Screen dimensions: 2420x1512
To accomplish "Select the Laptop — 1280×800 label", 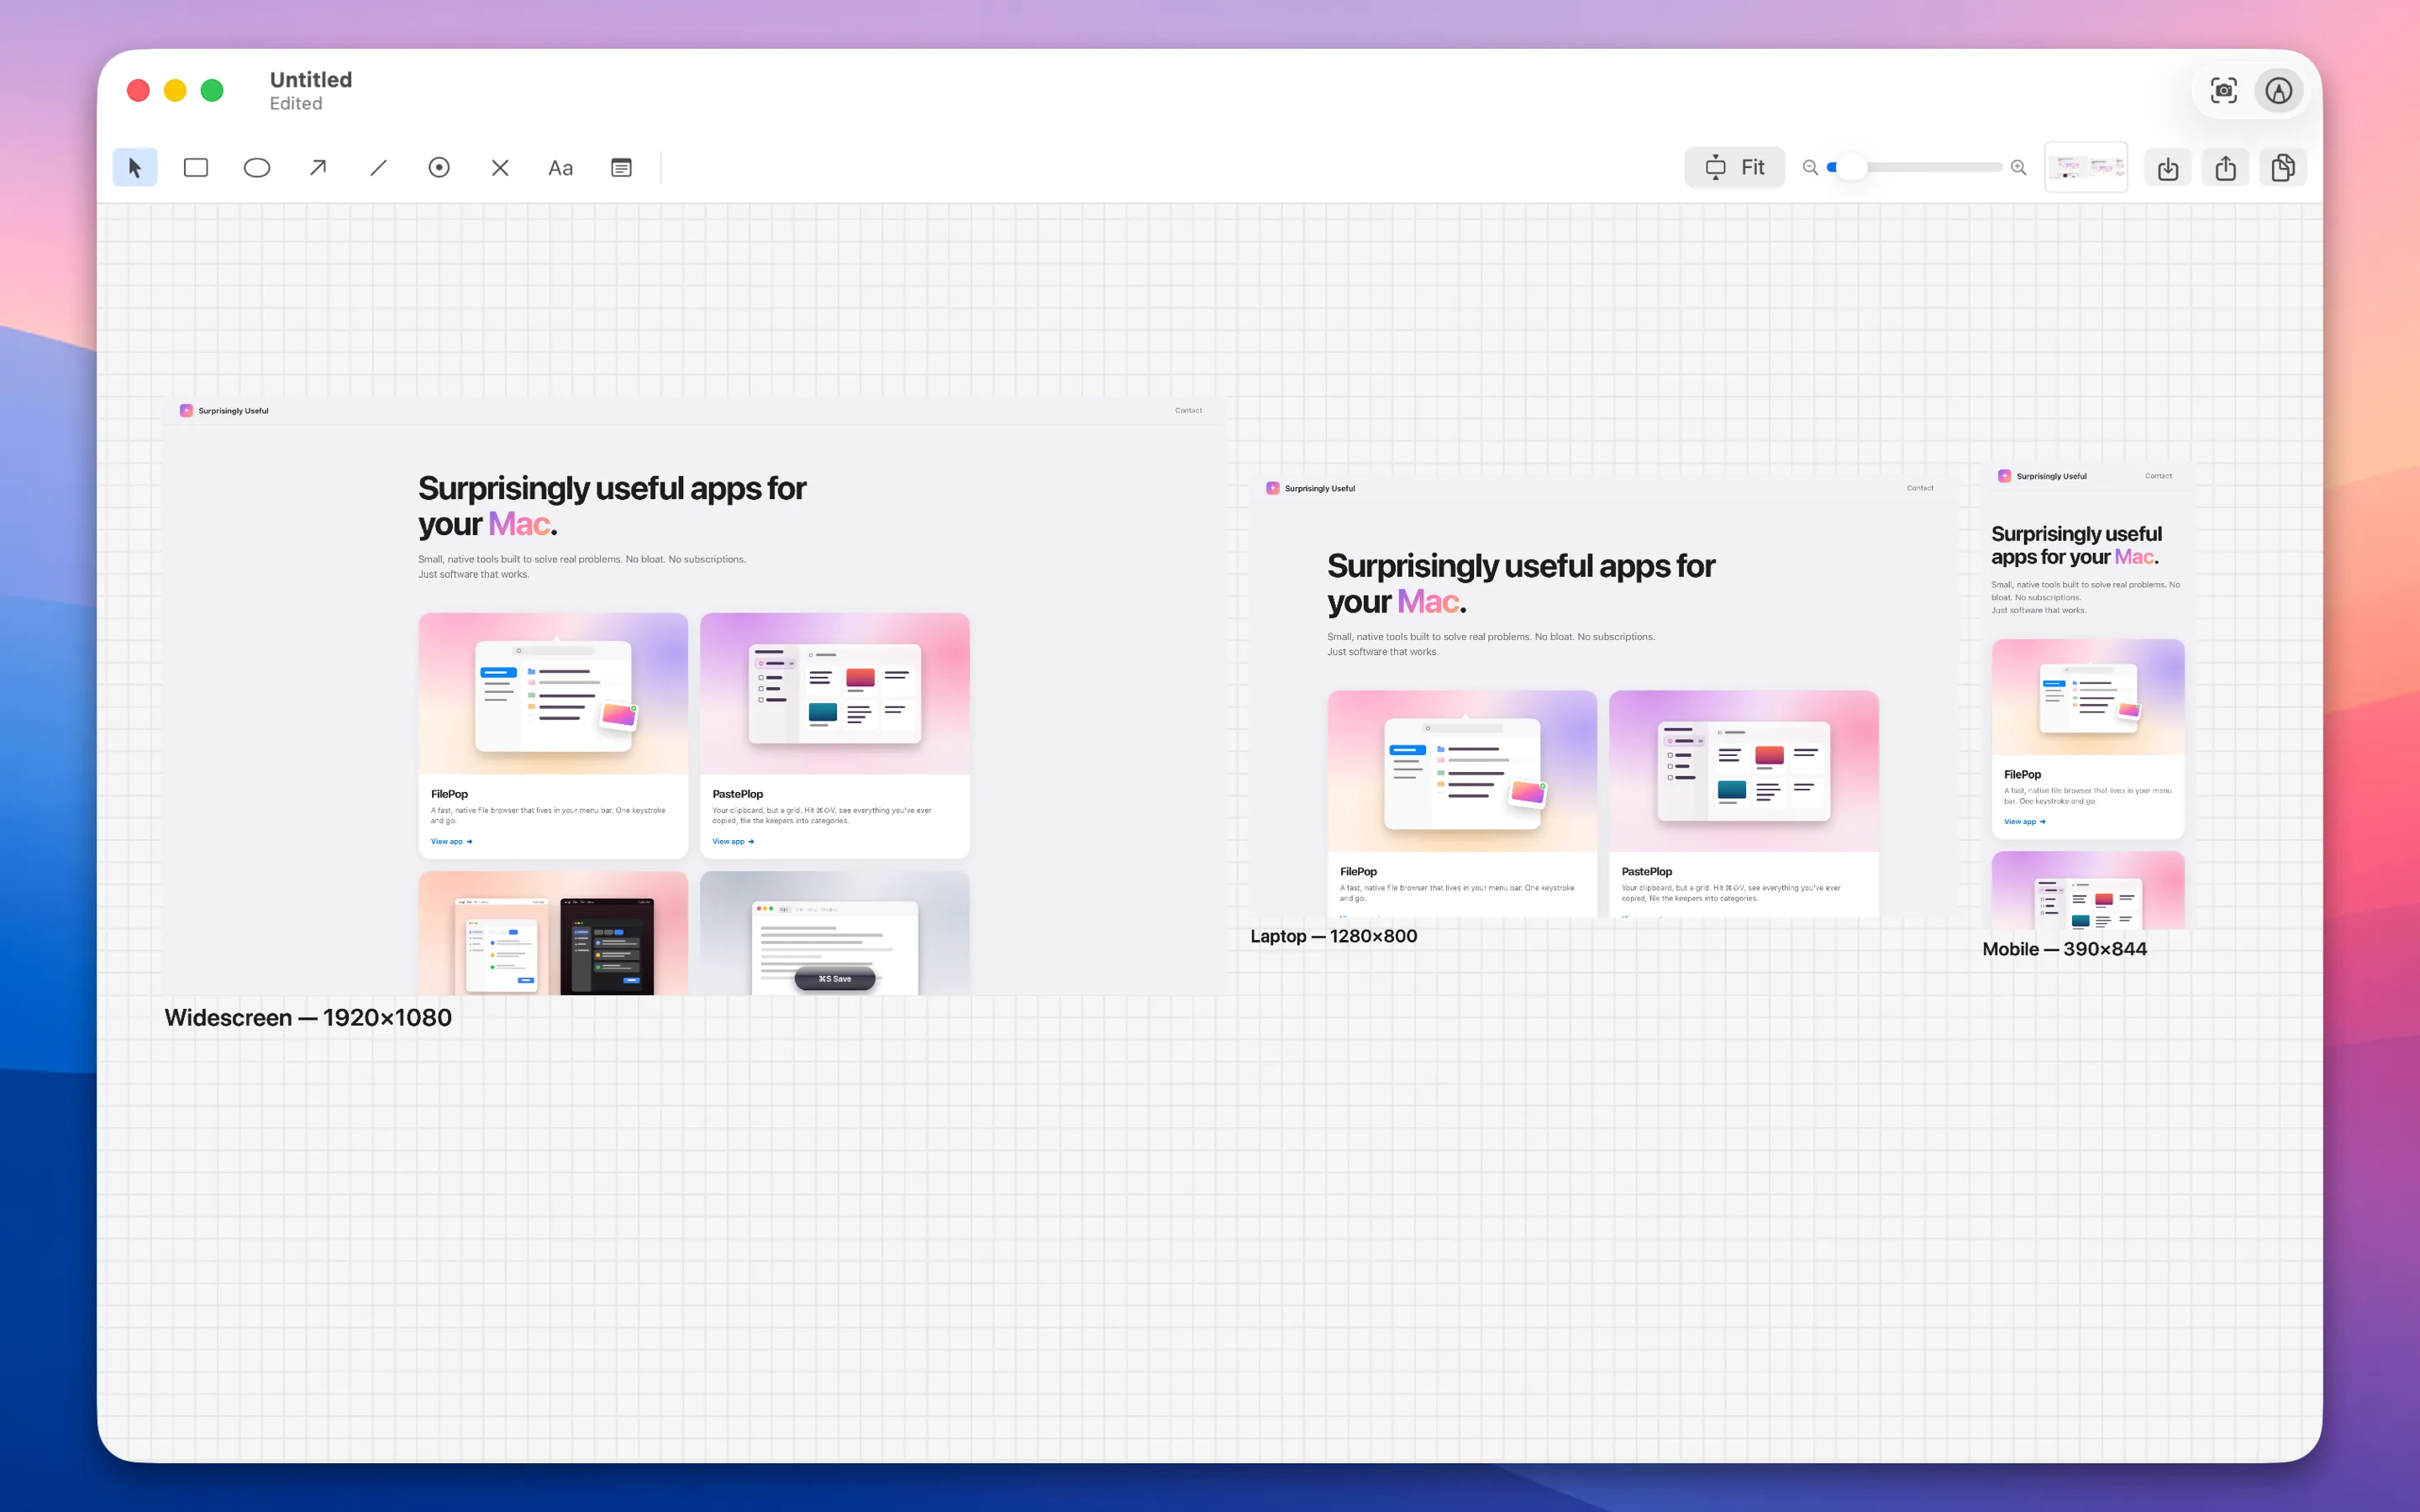I will tap(1334, 936).
